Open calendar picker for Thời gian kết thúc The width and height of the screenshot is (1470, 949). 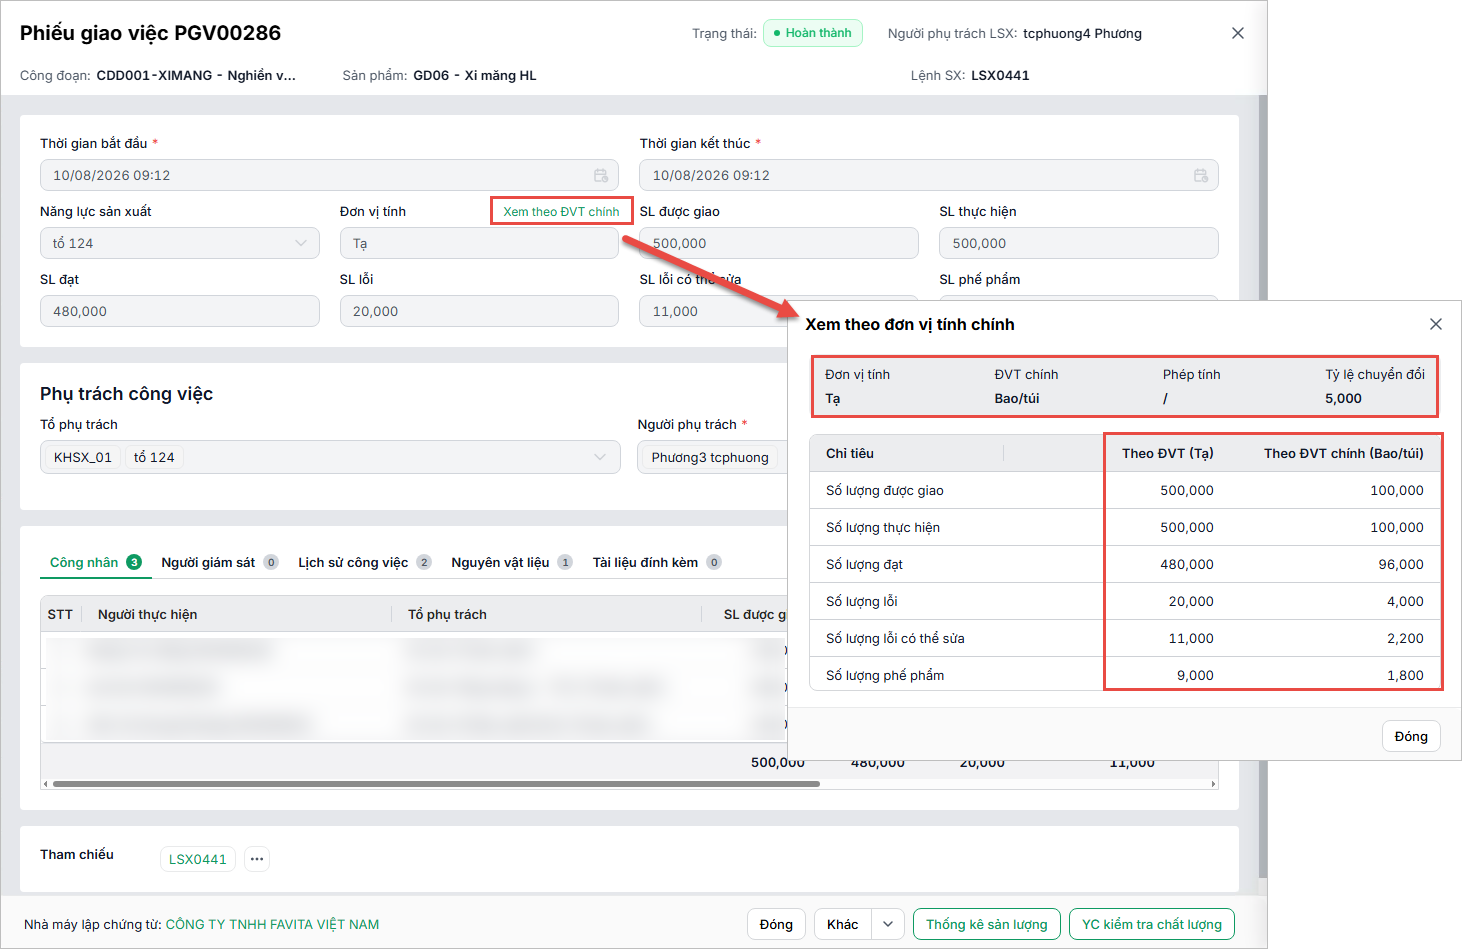click(x=1201, y=175)
